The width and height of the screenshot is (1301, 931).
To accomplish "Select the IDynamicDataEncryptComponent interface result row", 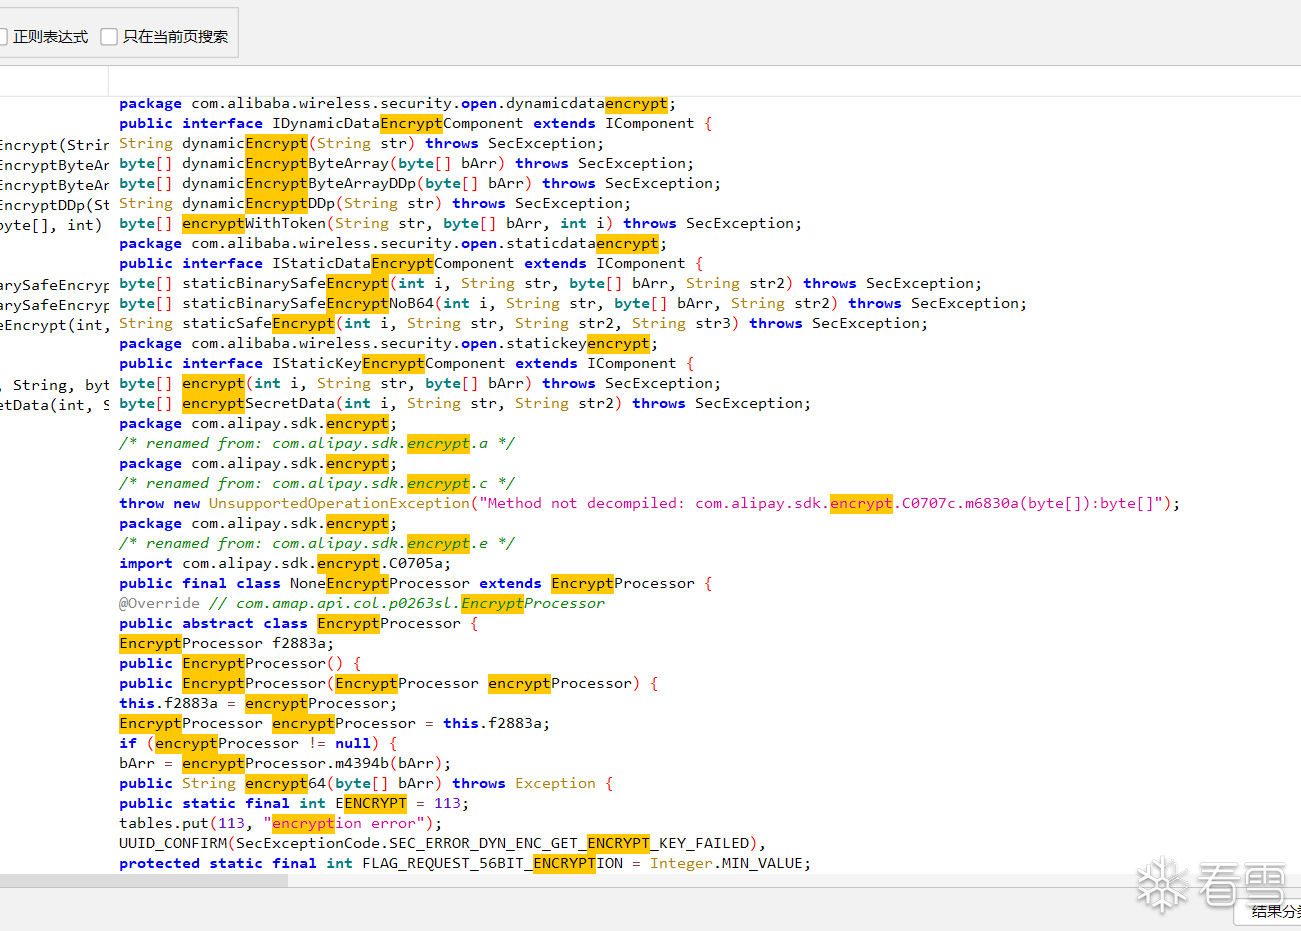I will [415, 124].
